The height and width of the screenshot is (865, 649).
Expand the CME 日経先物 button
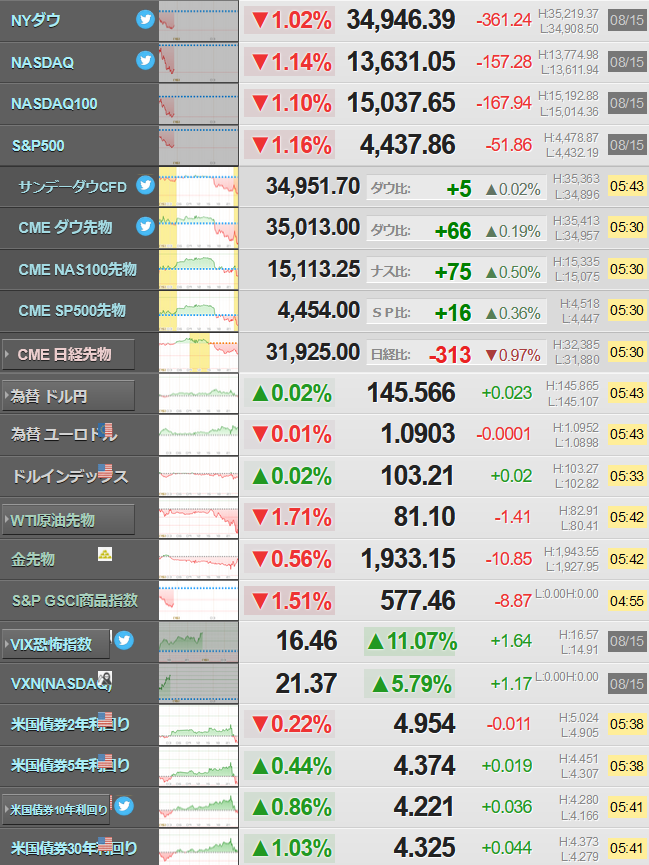[x=68, y=354]
